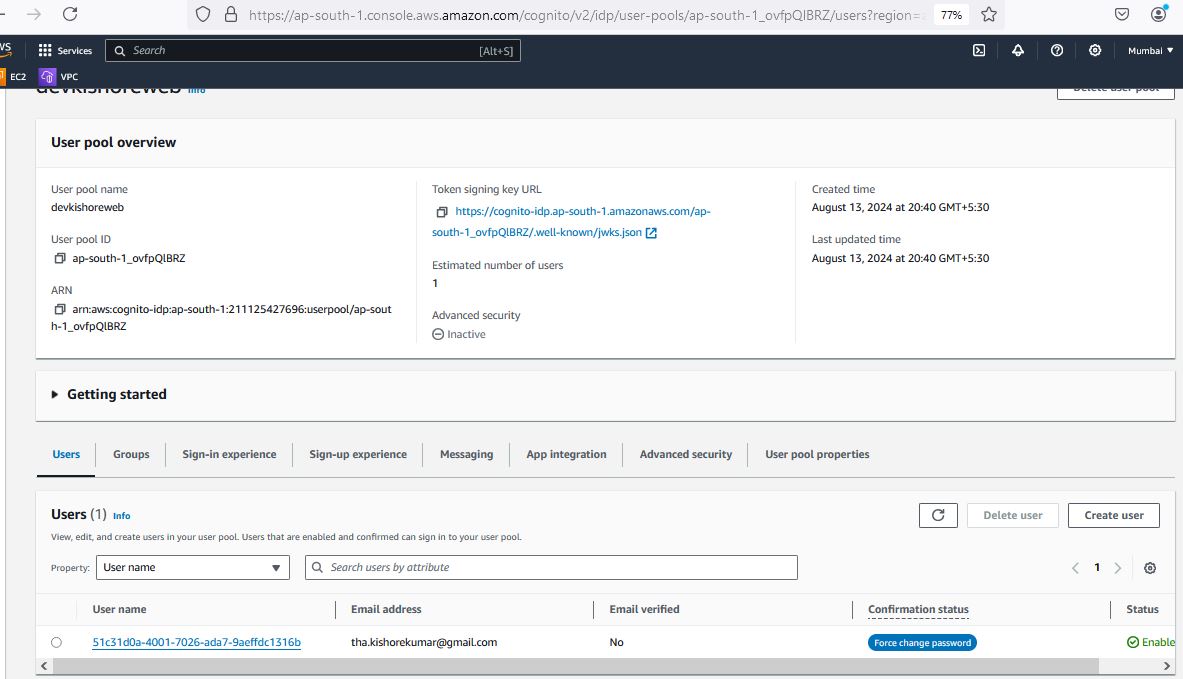Click the Search users by attribute field
The image size is (1183, 679).
tap(551, 568)
